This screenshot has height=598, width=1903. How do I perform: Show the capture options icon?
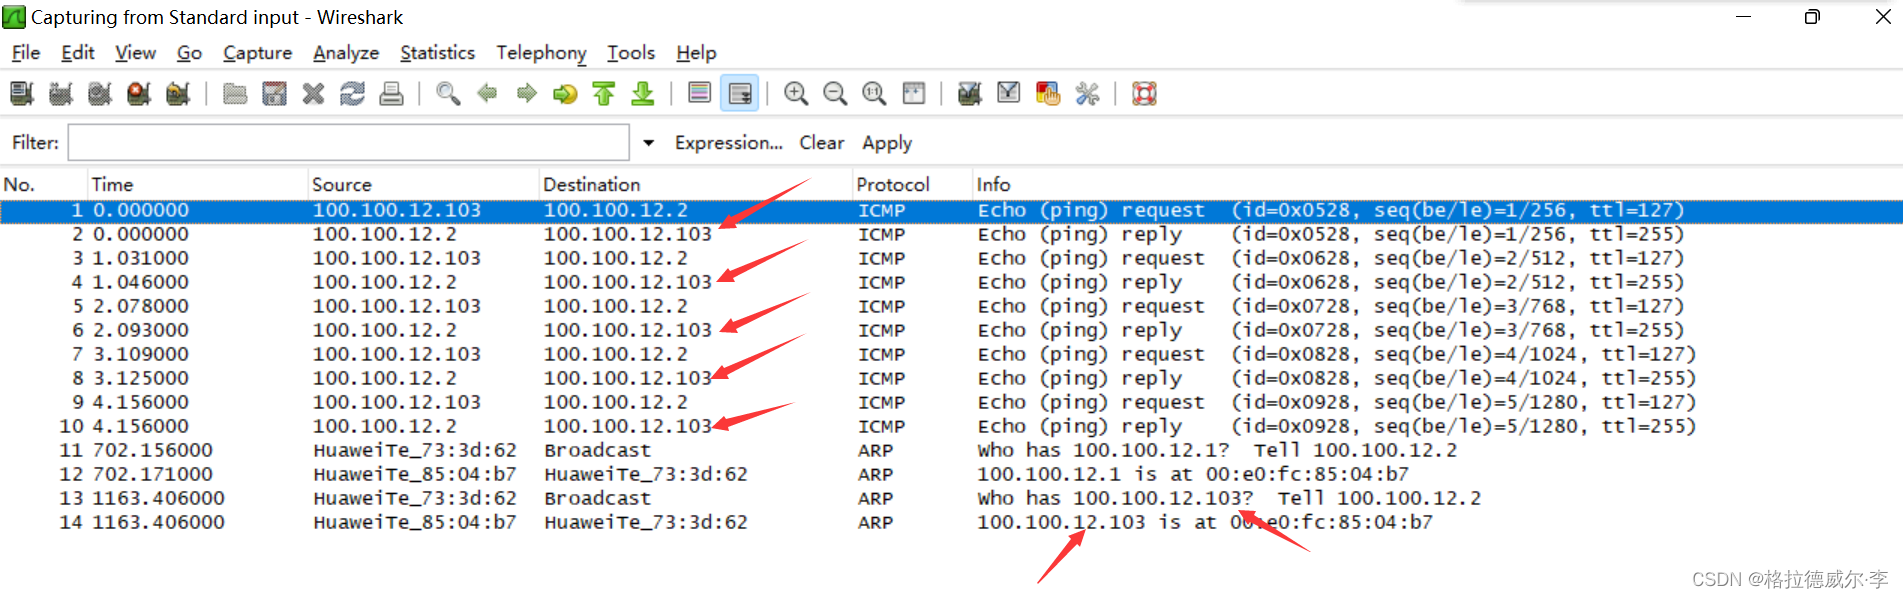61,94
